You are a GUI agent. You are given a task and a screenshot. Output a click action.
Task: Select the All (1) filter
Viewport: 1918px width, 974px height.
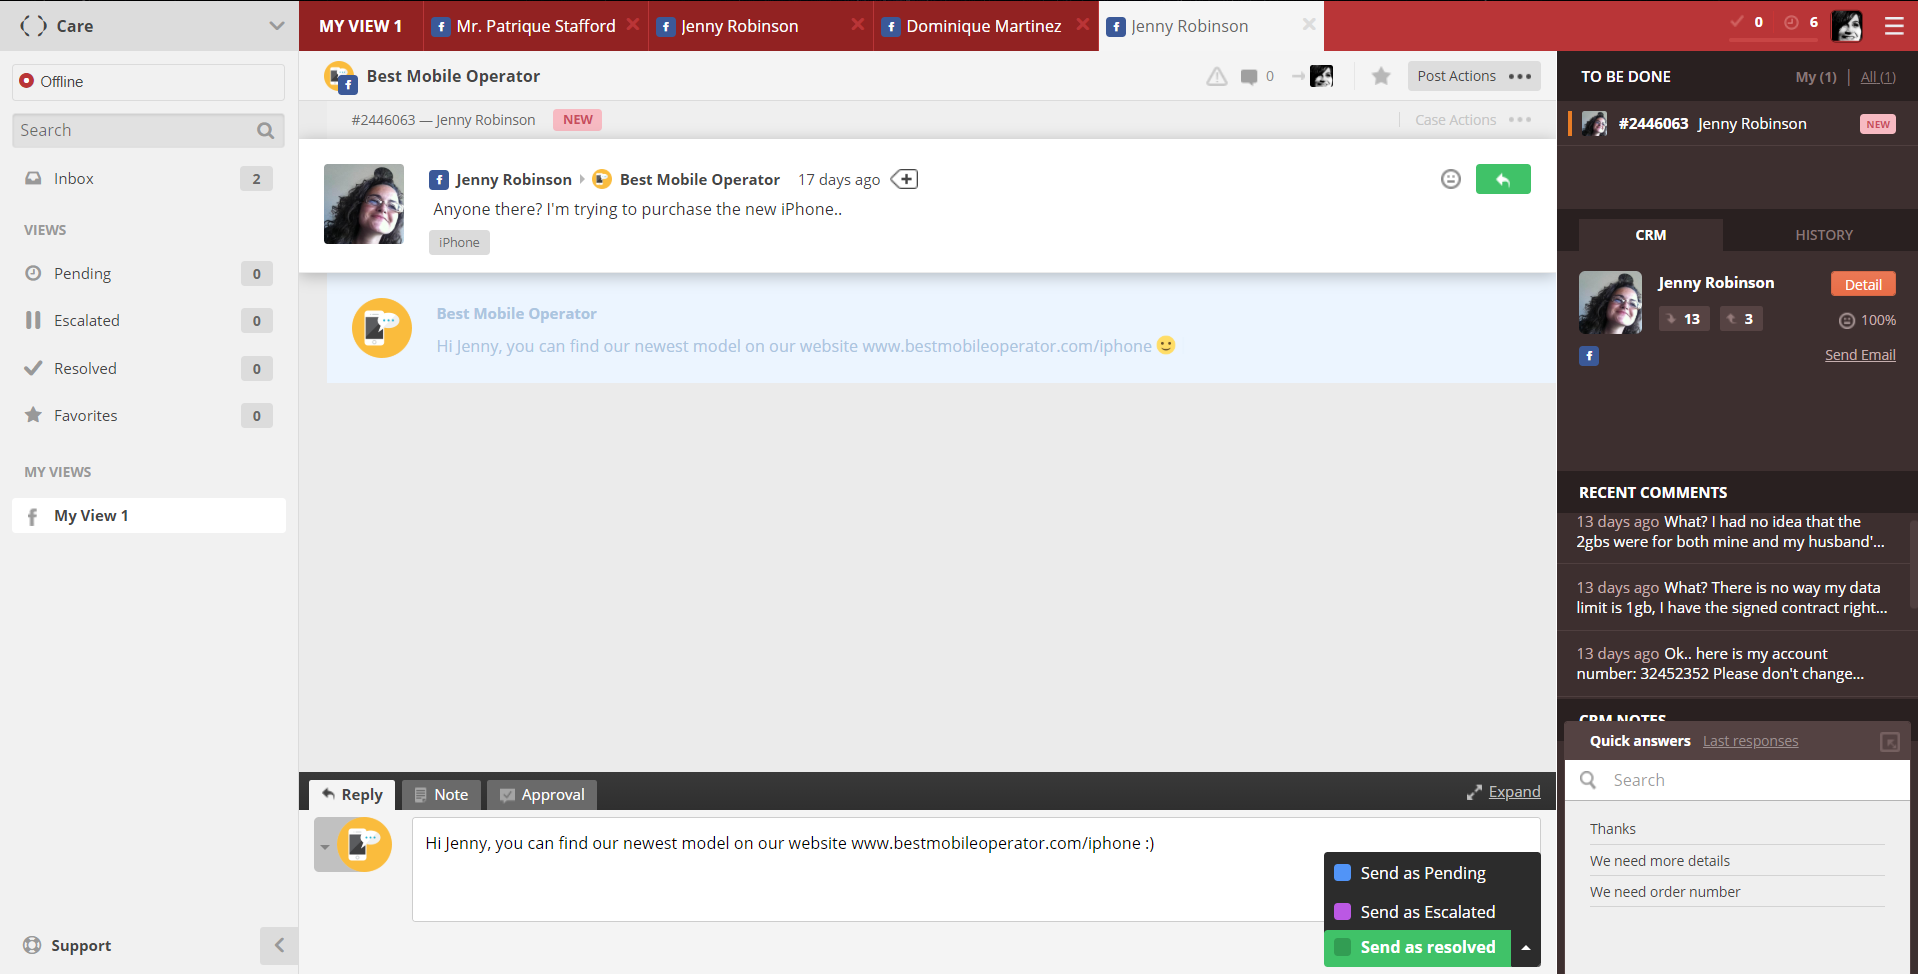tap(1878, 77)
